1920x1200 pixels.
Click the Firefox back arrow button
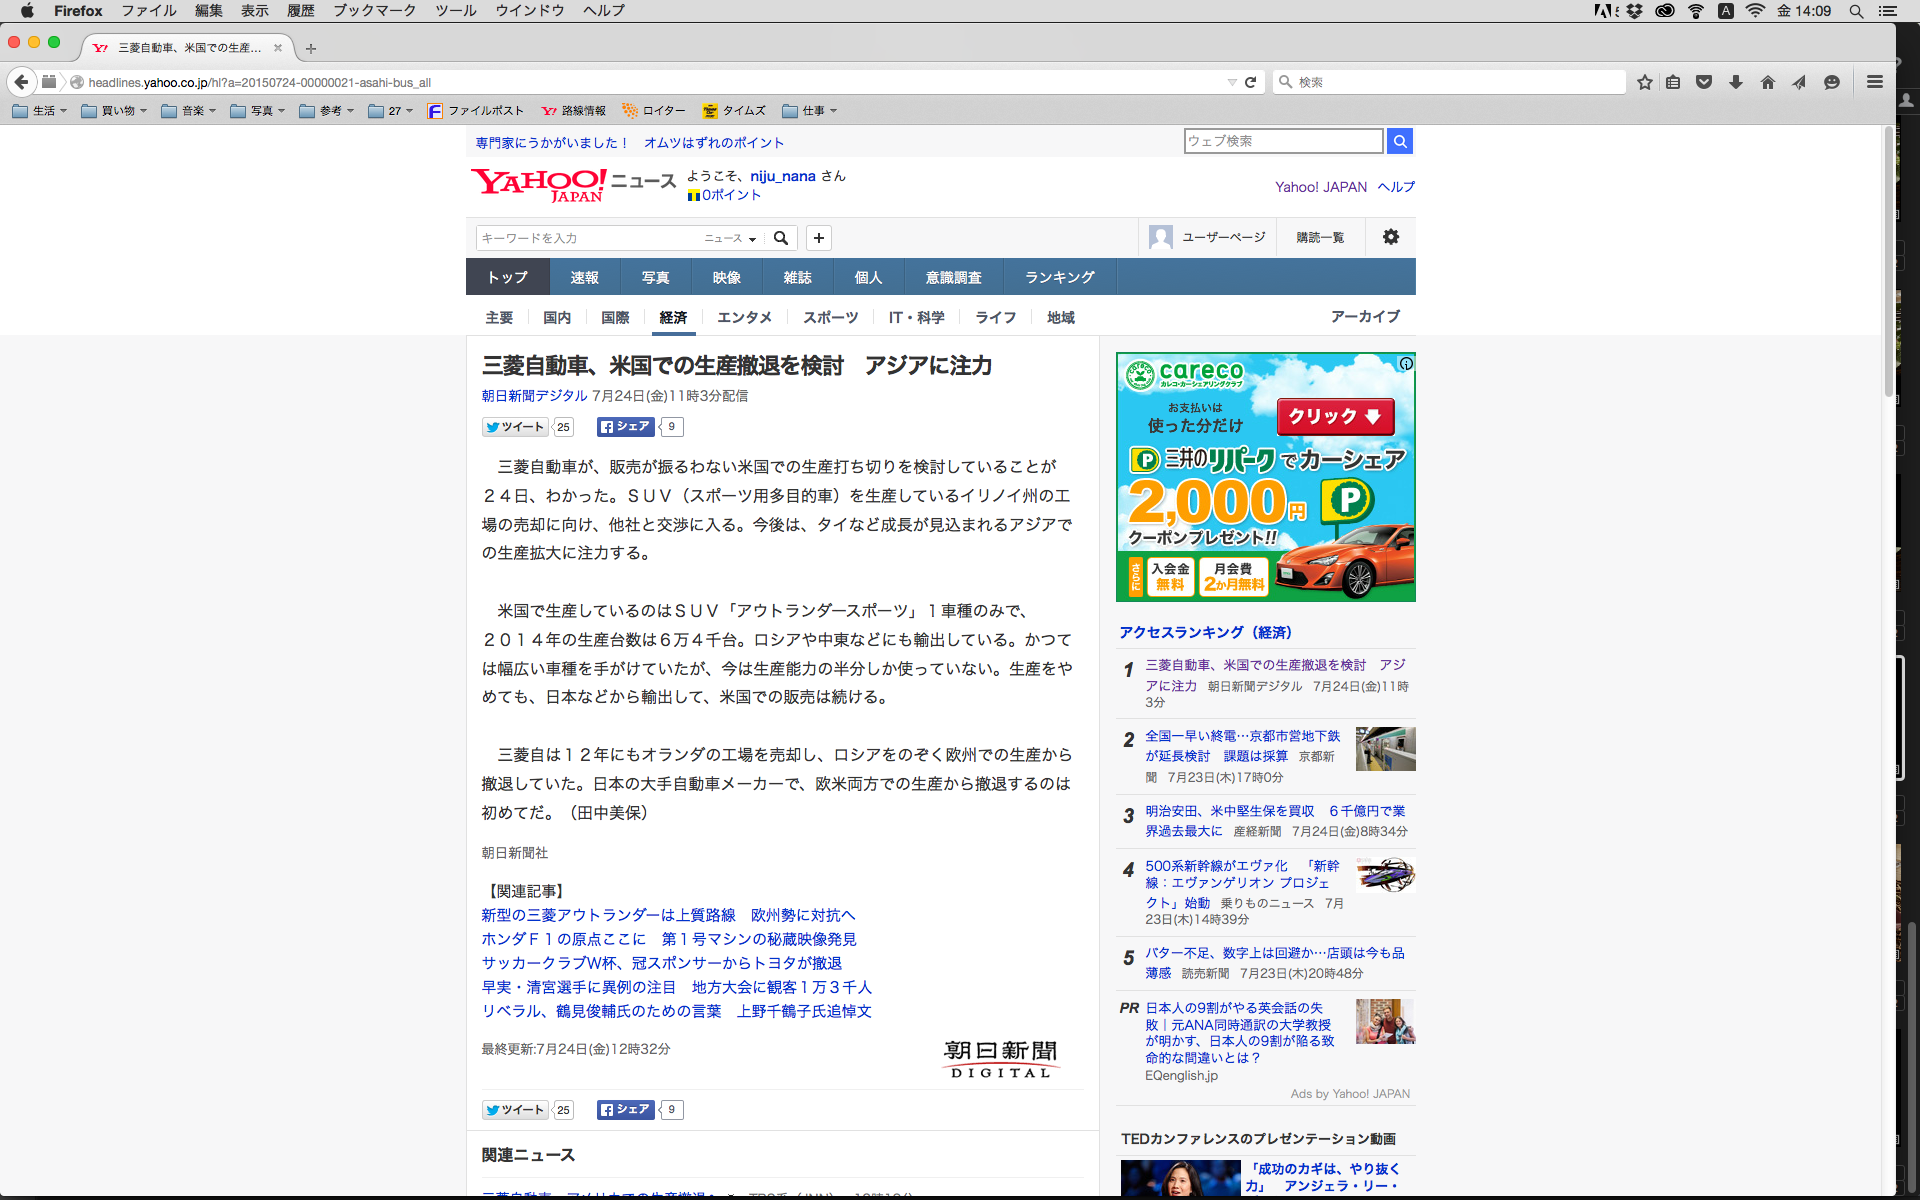click(21, 82)
